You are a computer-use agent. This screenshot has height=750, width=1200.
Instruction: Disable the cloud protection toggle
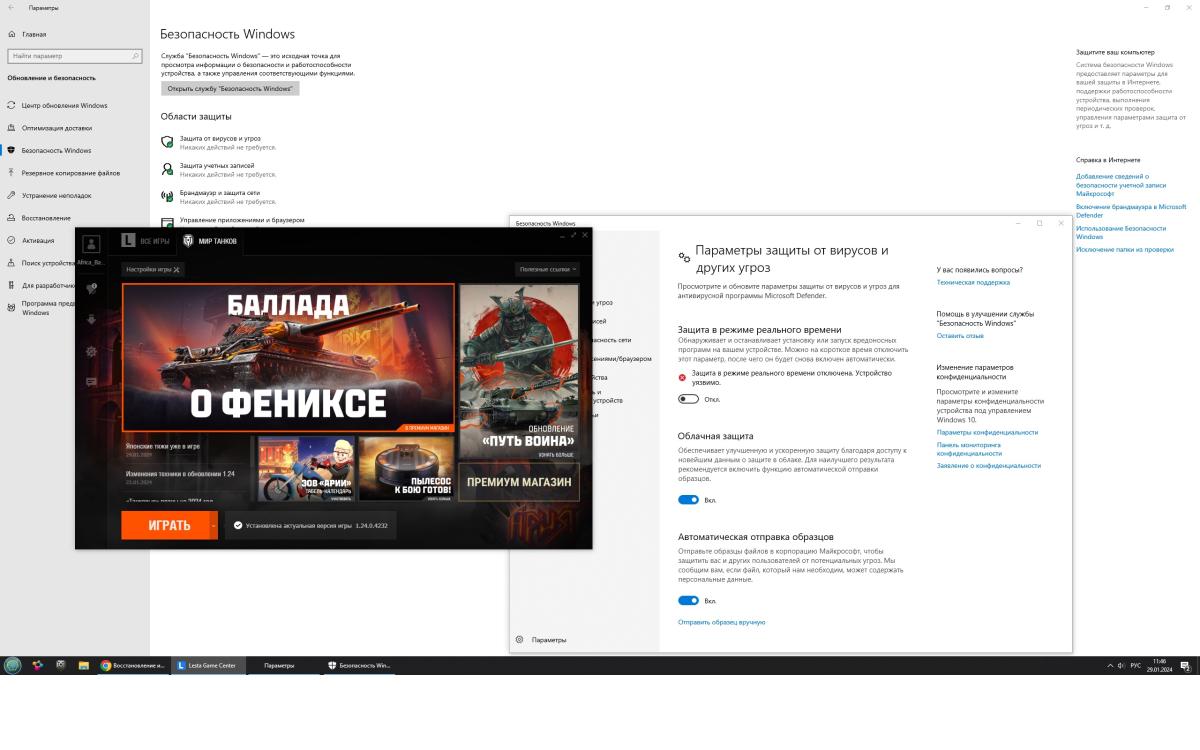688,500
